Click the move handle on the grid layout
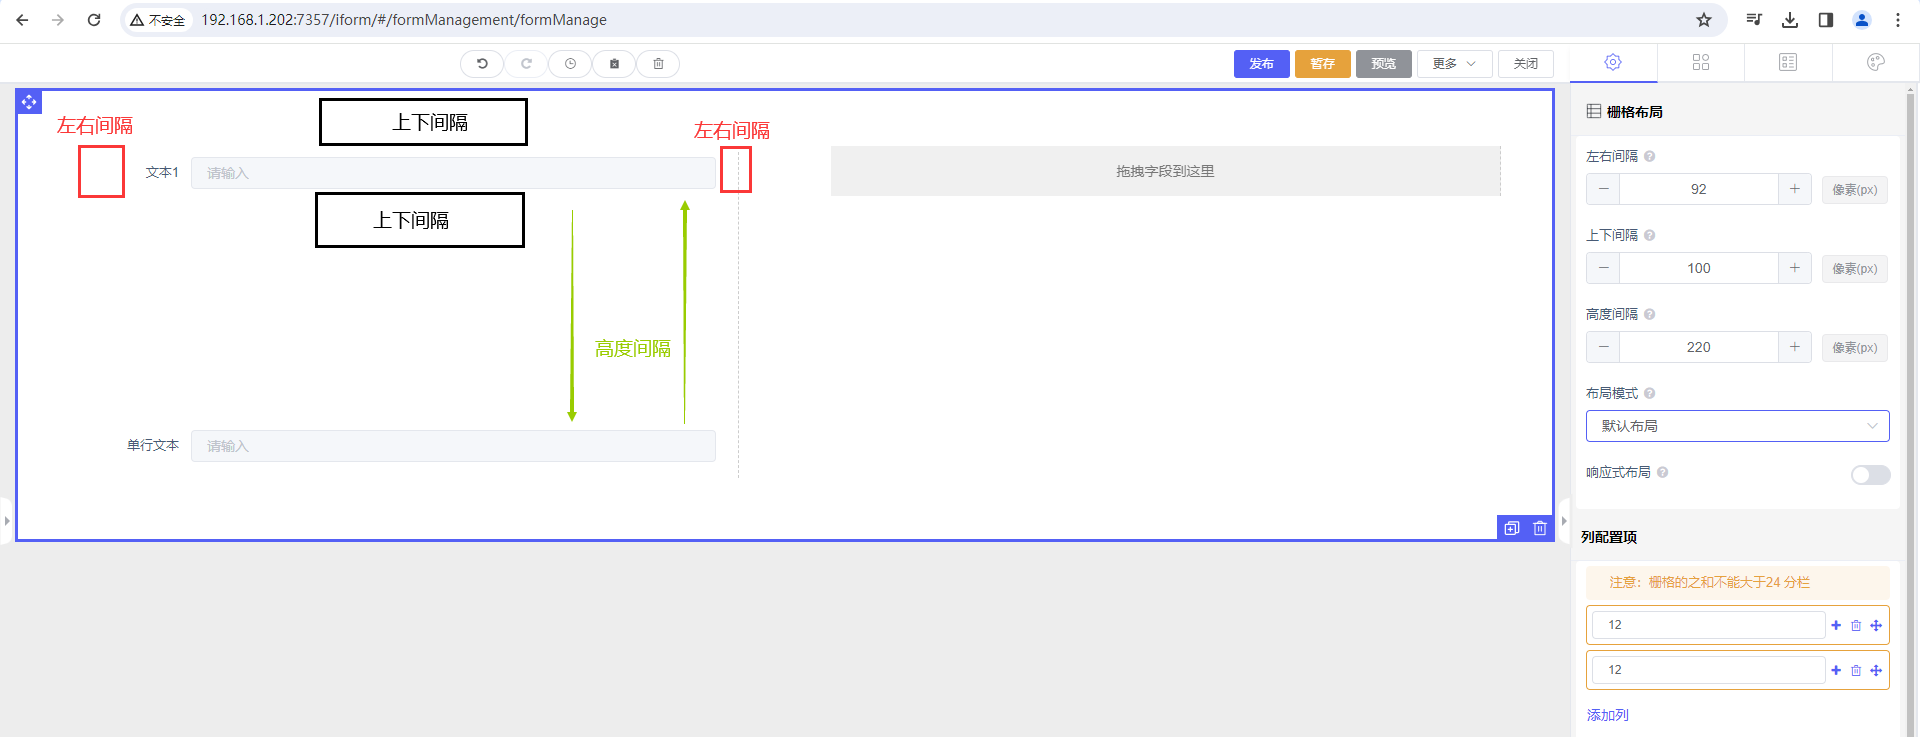This screenshot has height=737, width=1920. coord(29,102)
